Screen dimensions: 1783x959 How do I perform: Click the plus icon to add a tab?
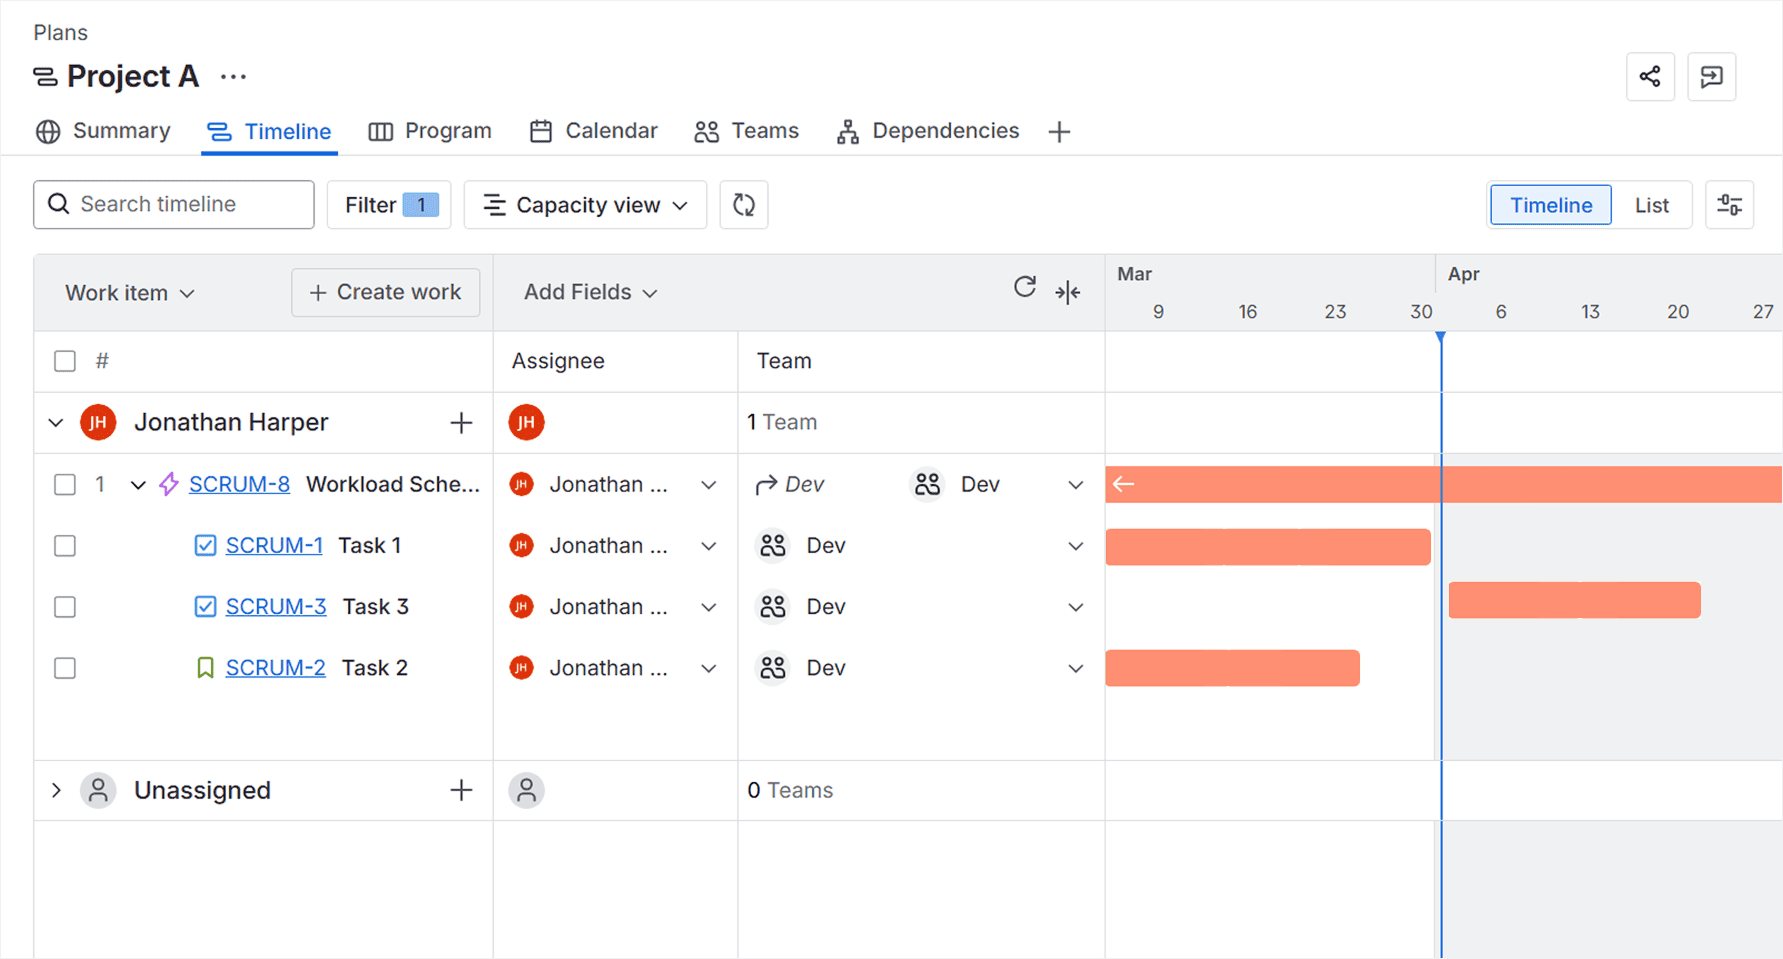click(1059, 132)
